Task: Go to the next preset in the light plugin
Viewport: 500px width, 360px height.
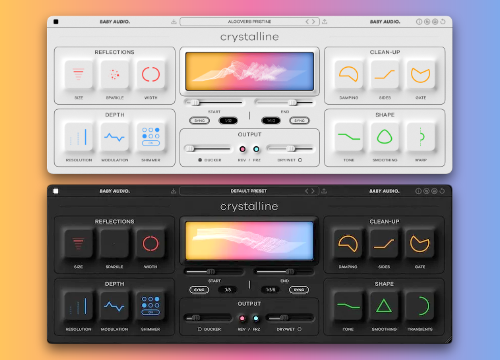Action: pyautogui.click(x=313, y=22)
